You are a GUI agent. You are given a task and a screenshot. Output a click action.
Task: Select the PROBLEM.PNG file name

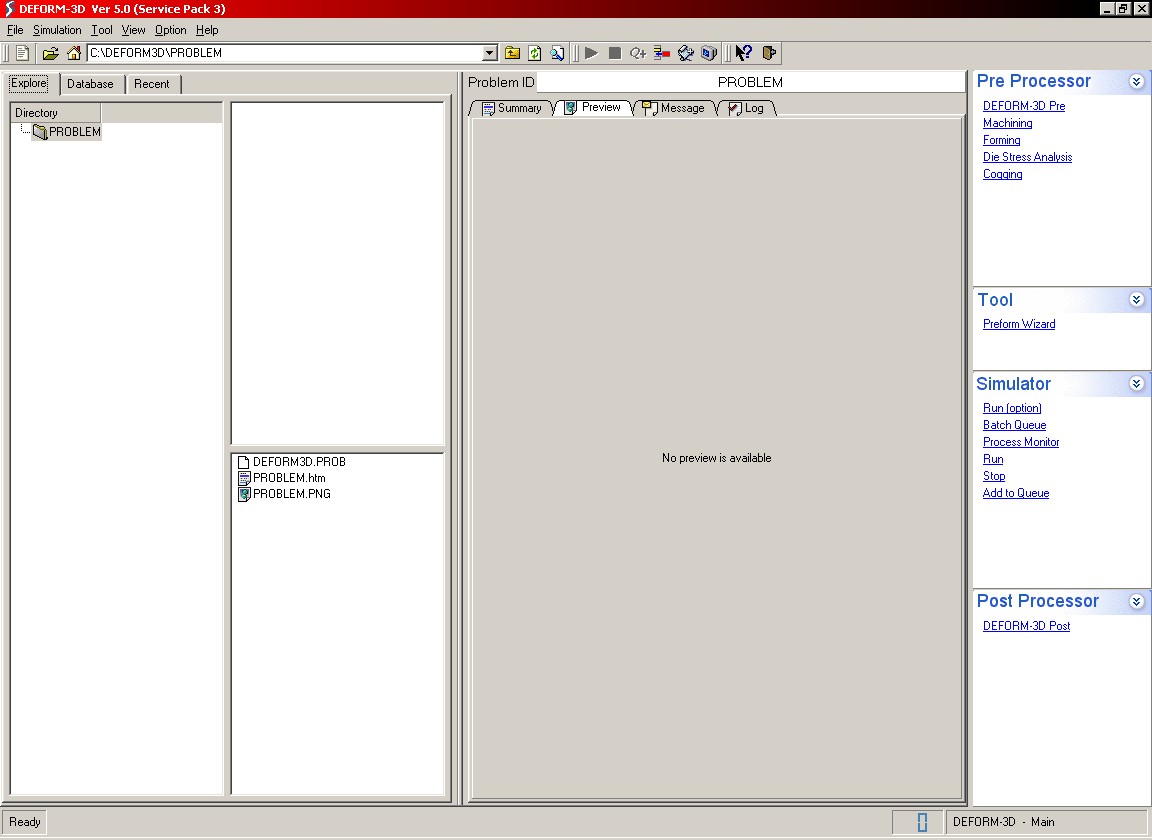(292, 494)
